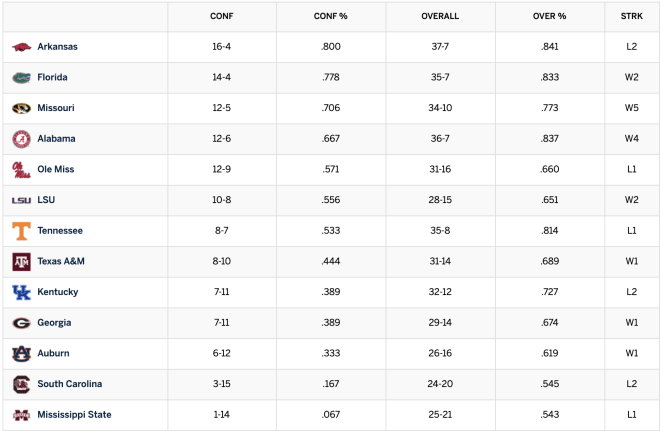Click the Kentucky UK logo icon
The height and width of the screenshot is (431, 660).
pyautogui.click(x=21, y=292)
